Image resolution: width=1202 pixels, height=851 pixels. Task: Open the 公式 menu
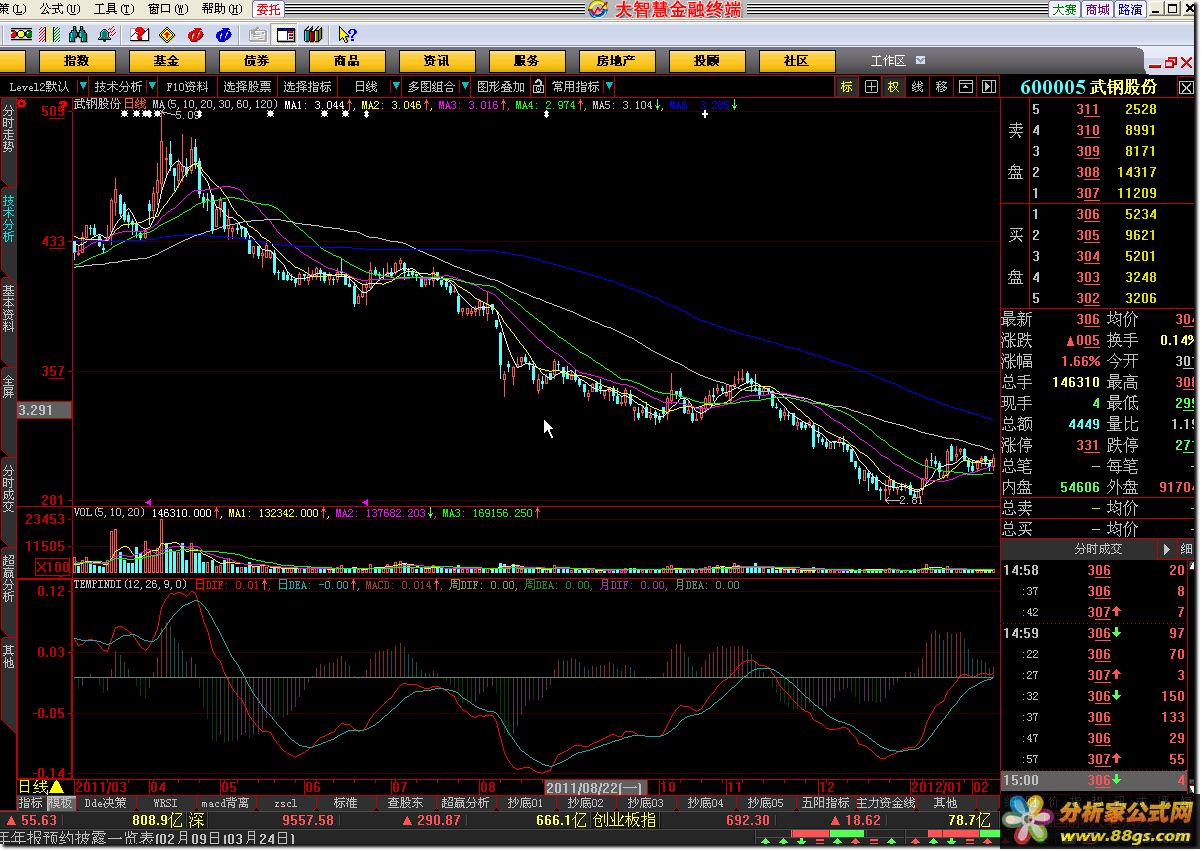click(58, 9)
